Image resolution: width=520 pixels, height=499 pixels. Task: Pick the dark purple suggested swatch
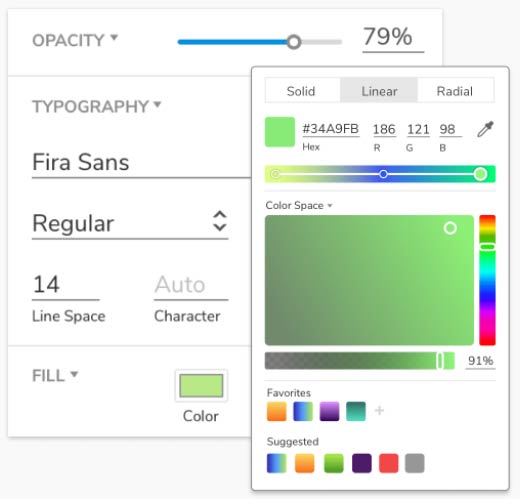362,463
